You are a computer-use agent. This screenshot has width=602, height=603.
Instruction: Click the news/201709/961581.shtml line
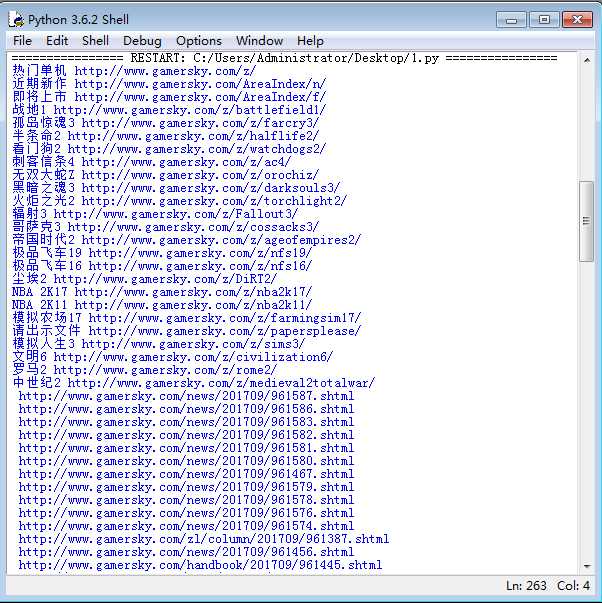pyautogui.click(x=186, y=448)
